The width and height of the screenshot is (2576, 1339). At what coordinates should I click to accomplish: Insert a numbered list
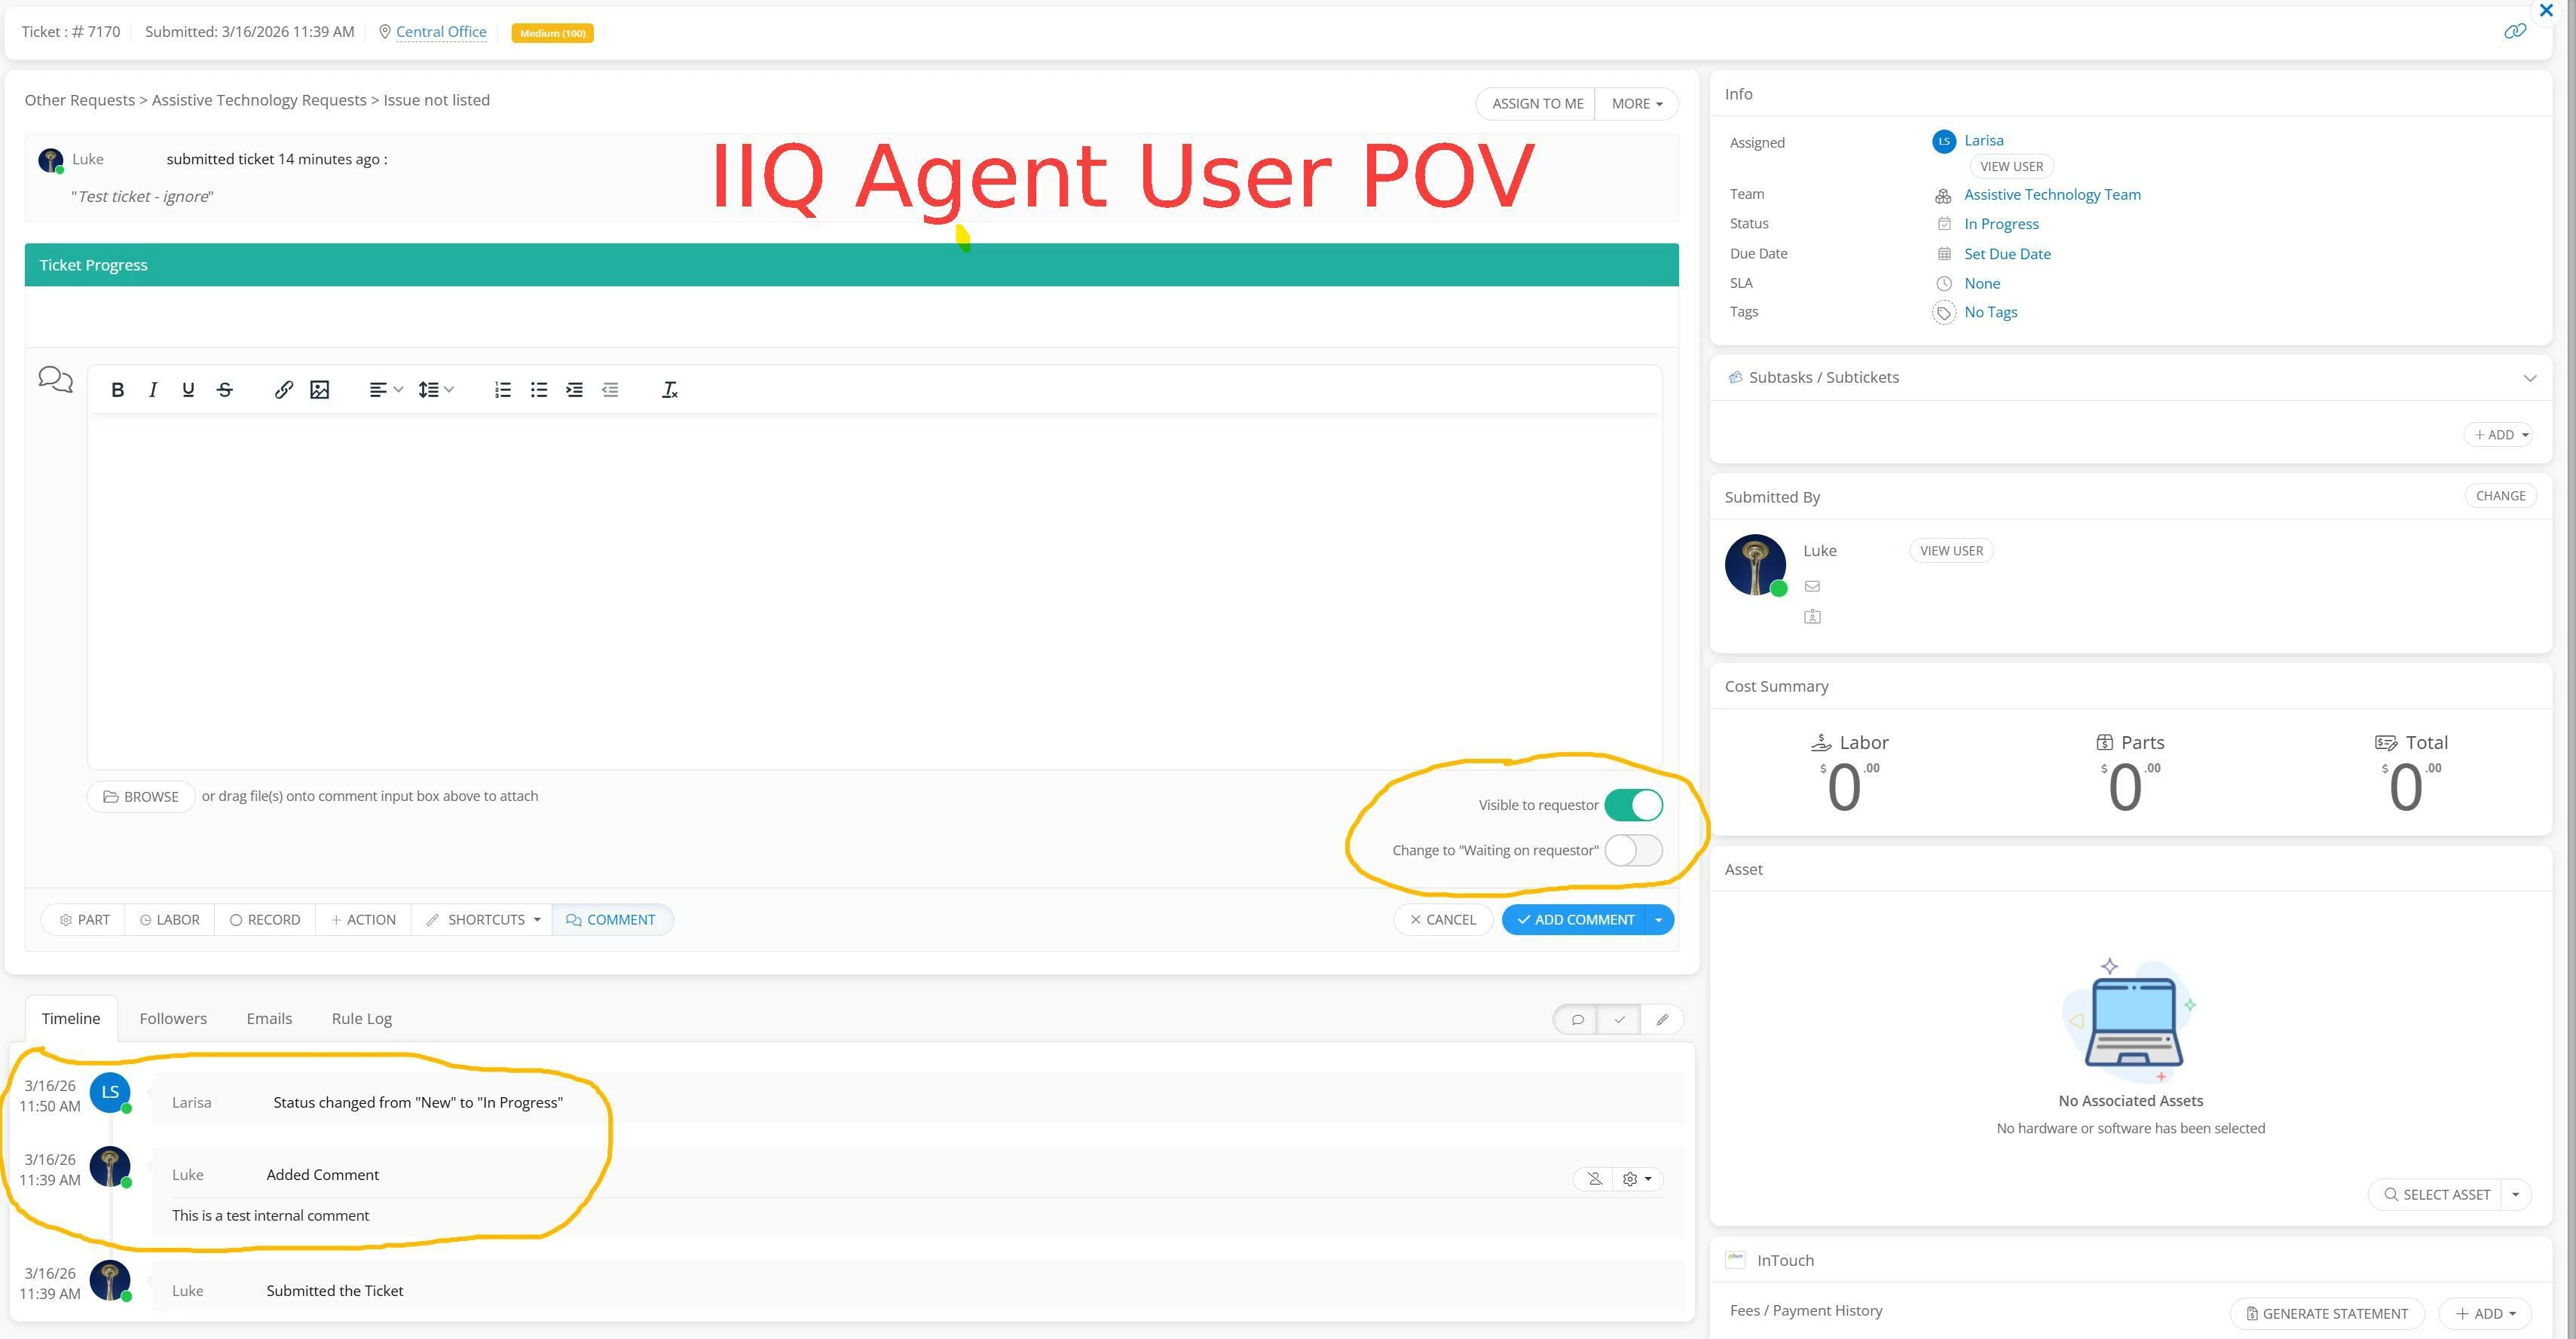click(x=503, y=390)
